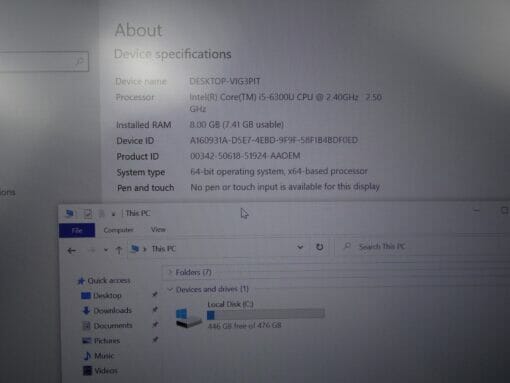Click the Local Disk (C:) drive icon
510x383 pixels.
(x=188, y=317)
